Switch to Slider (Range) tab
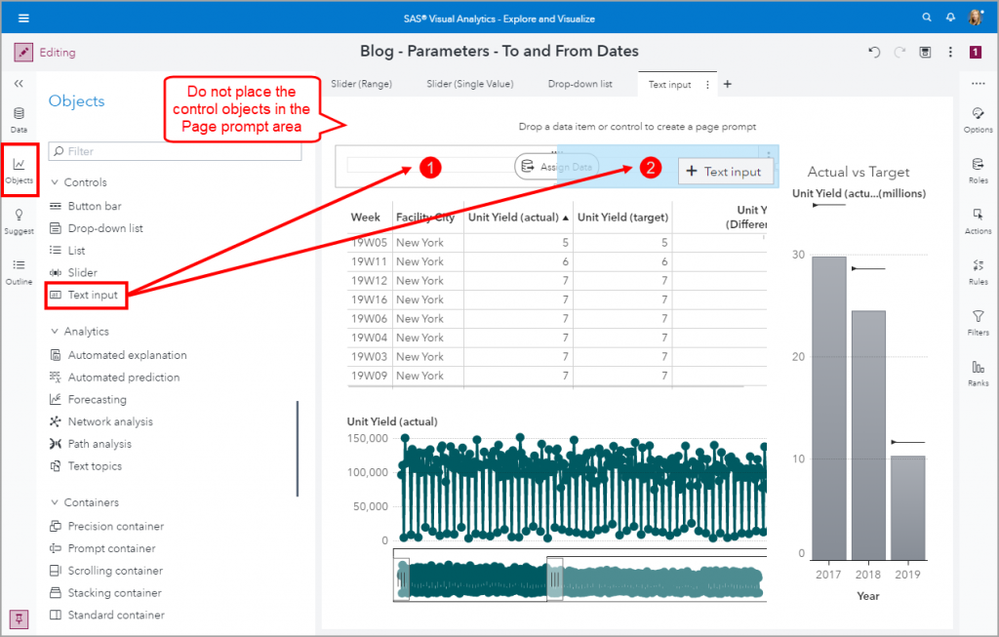The width and height of the screenshot is (999, 637). tap(361, 84)
